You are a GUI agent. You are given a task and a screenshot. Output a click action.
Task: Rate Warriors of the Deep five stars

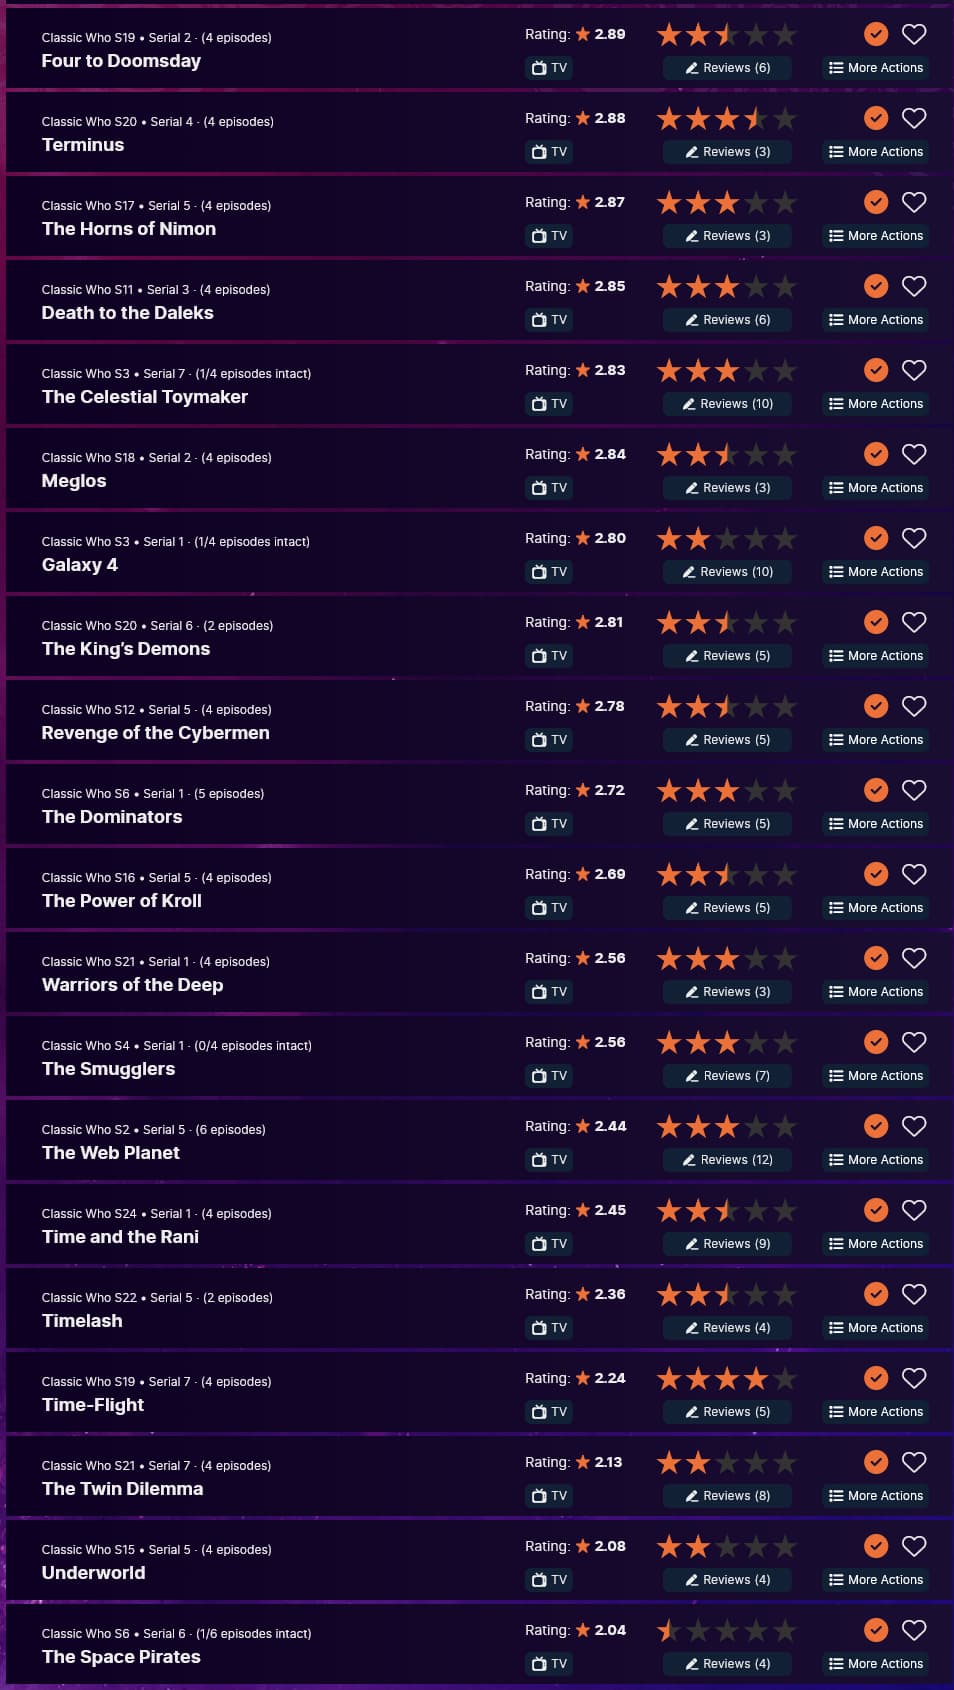click(785, 958)
